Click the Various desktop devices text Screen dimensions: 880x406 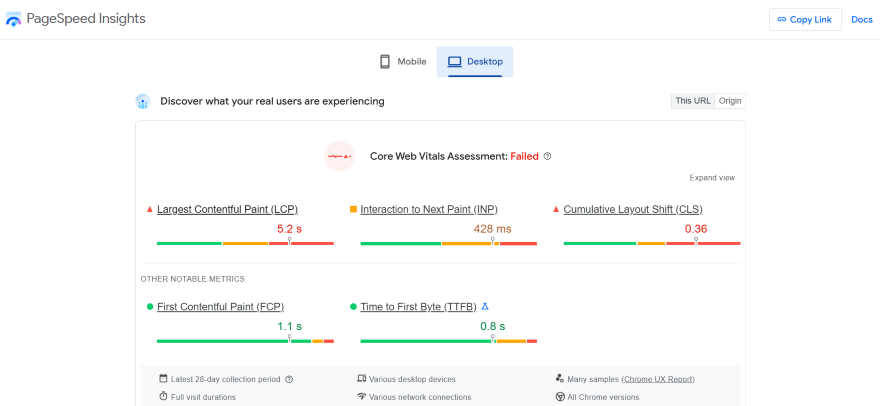(x=412, y=379)
